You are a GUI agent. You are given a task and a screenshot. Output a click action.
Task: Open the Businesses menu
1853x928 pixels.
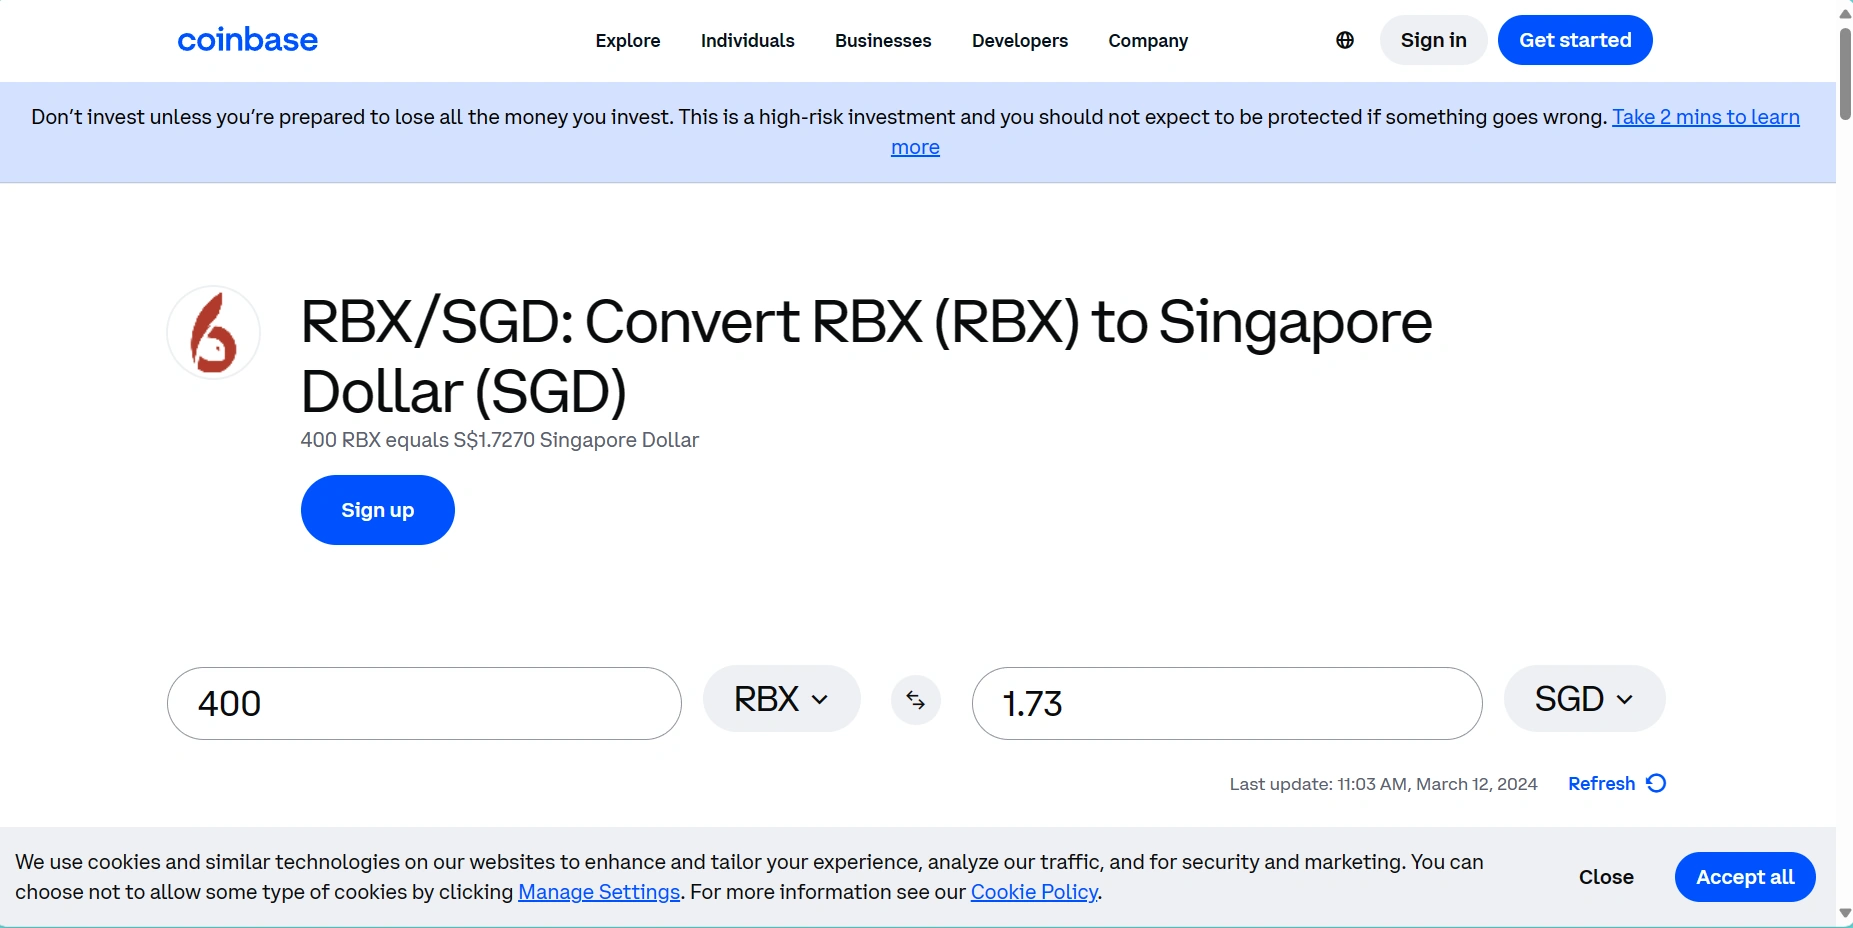tap(882, 40)
